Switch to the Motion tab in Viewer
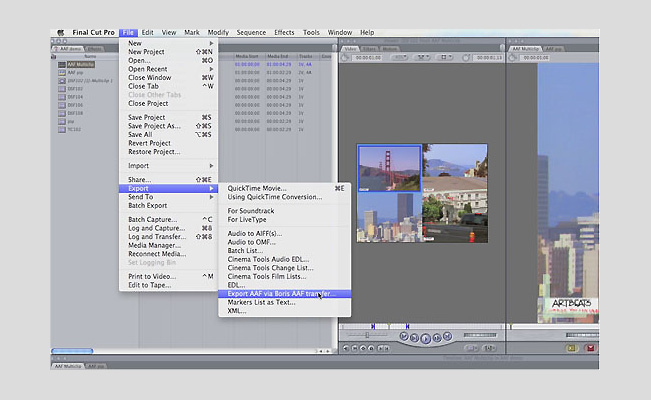651x400 pixels. (389, 49)
